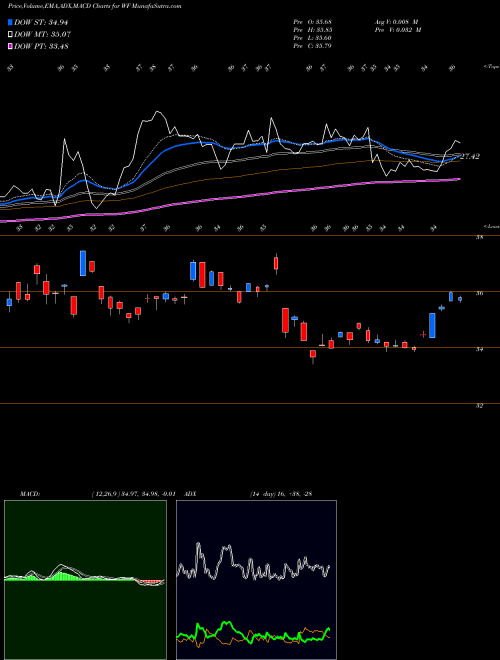This screenshot has height=660, width=500.
Task: Click the 32 price axis label
Action: pos(479,406)
